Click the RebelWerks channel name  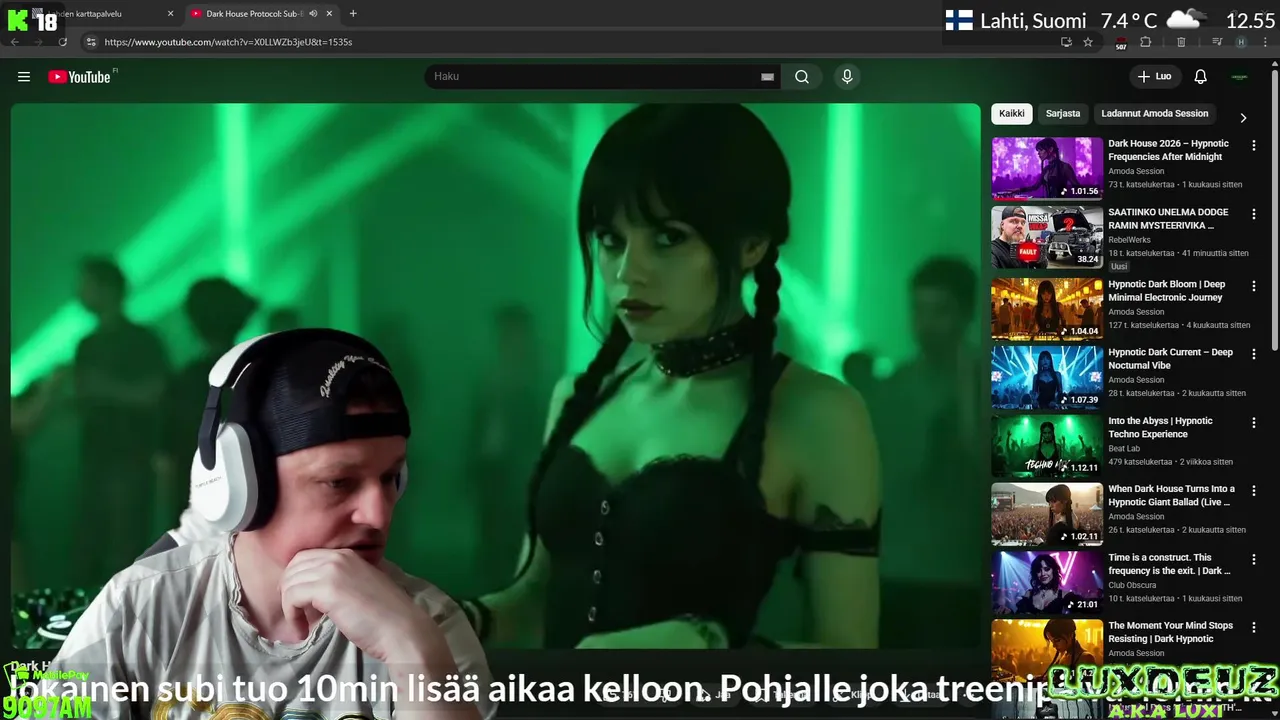point(1129,240)
